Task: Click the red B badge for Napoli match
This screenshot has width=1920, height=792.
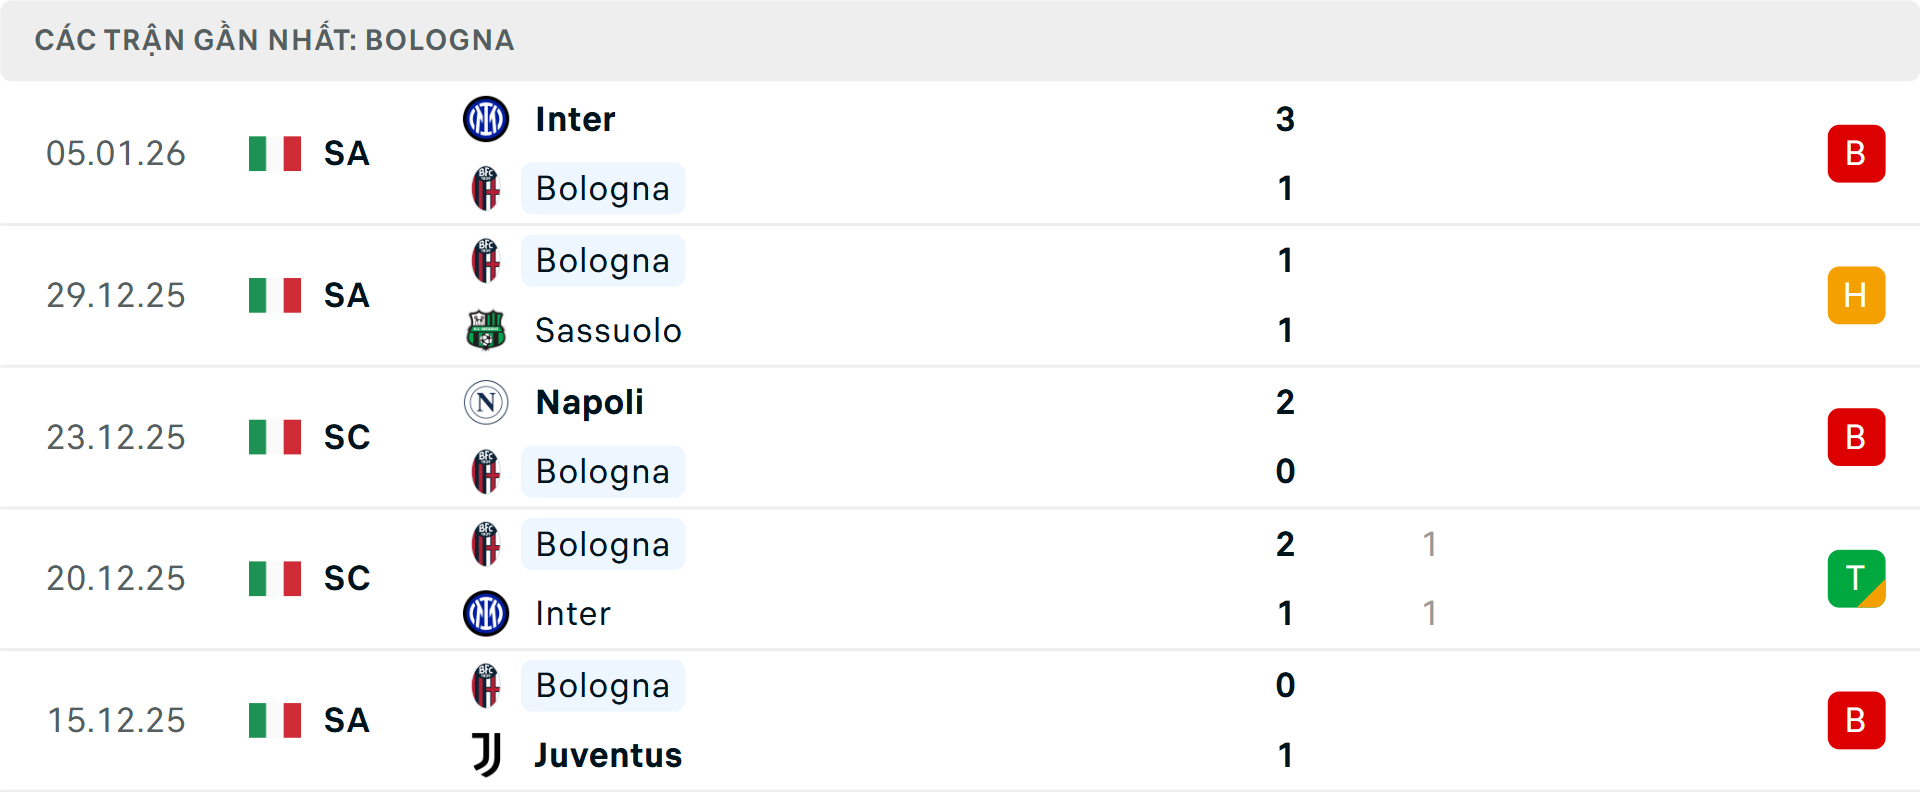Action: click(x=1855, y=437)
